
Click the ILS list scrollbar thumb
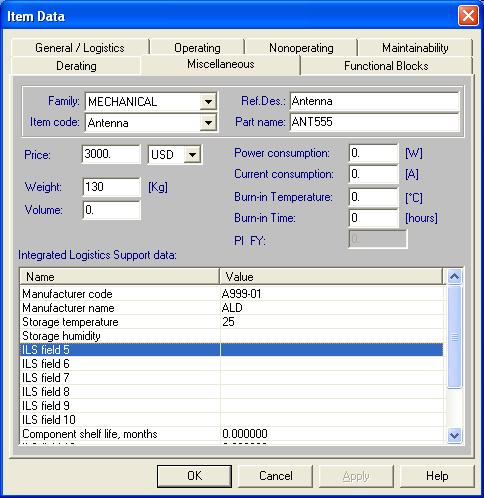pyautogui.click(x=454, y=337)
